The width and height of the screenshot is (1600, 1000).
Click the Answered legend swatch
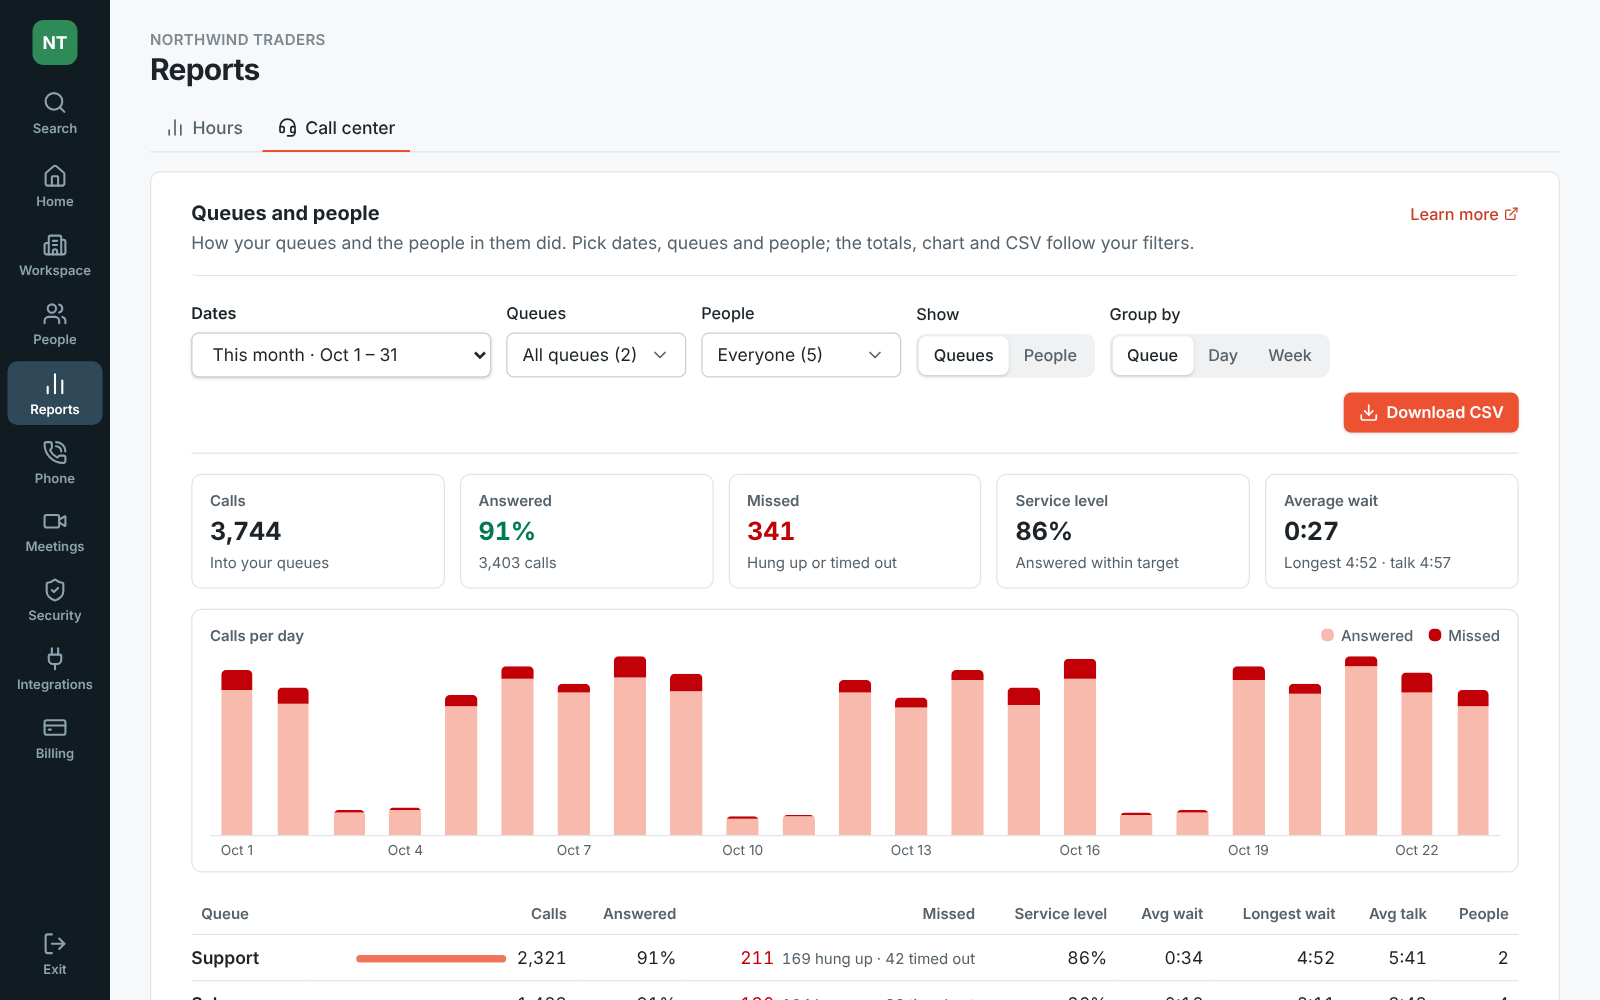point(1328,635)
